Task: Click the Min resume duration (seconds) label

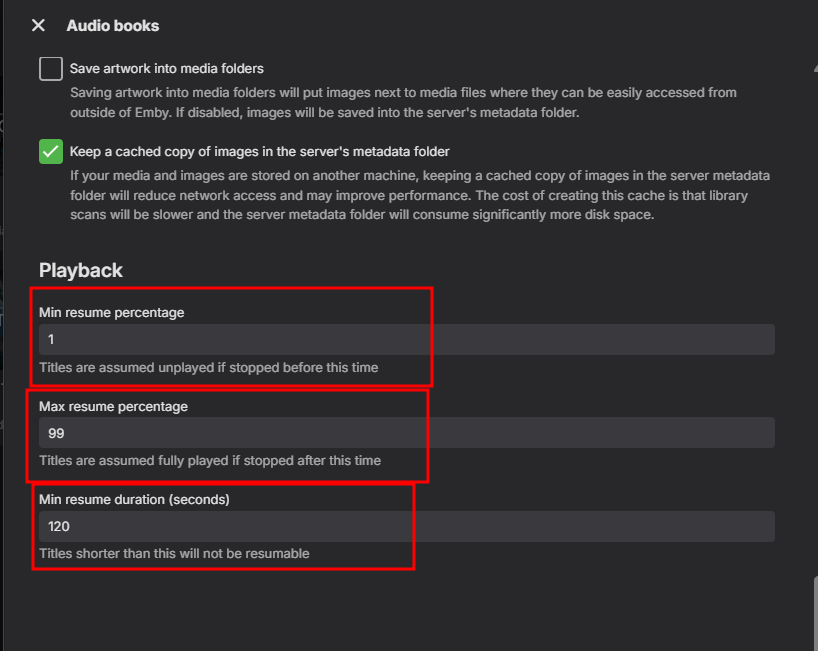Action: click(x=134, y=499)
